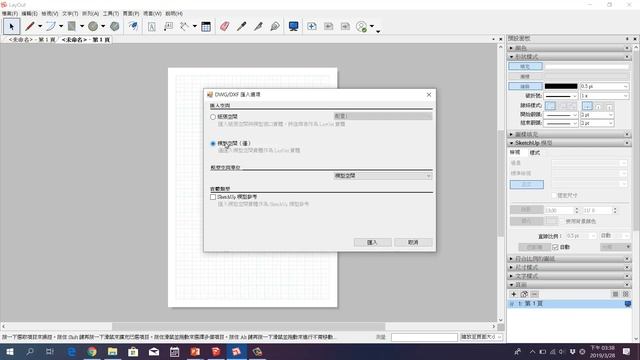The width and height of the screenshot is (640, 360).
Task: Open the Text menu
Action: pyautogui.click(x=70, y=13)
